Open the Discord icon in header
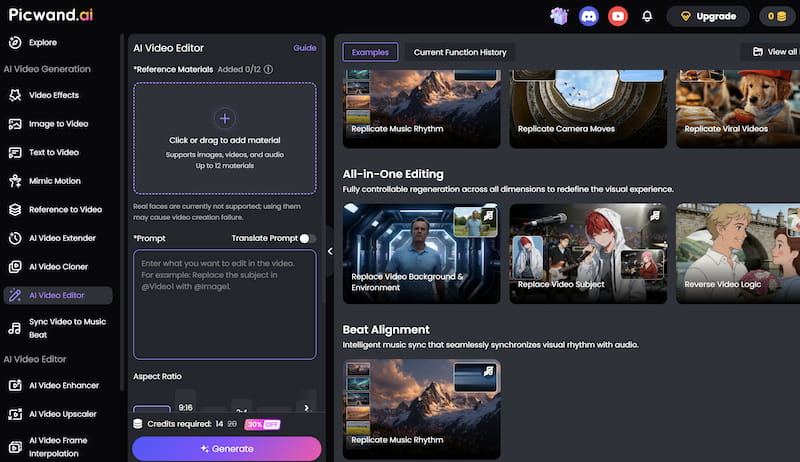The image size is (800, 462). 588,16
